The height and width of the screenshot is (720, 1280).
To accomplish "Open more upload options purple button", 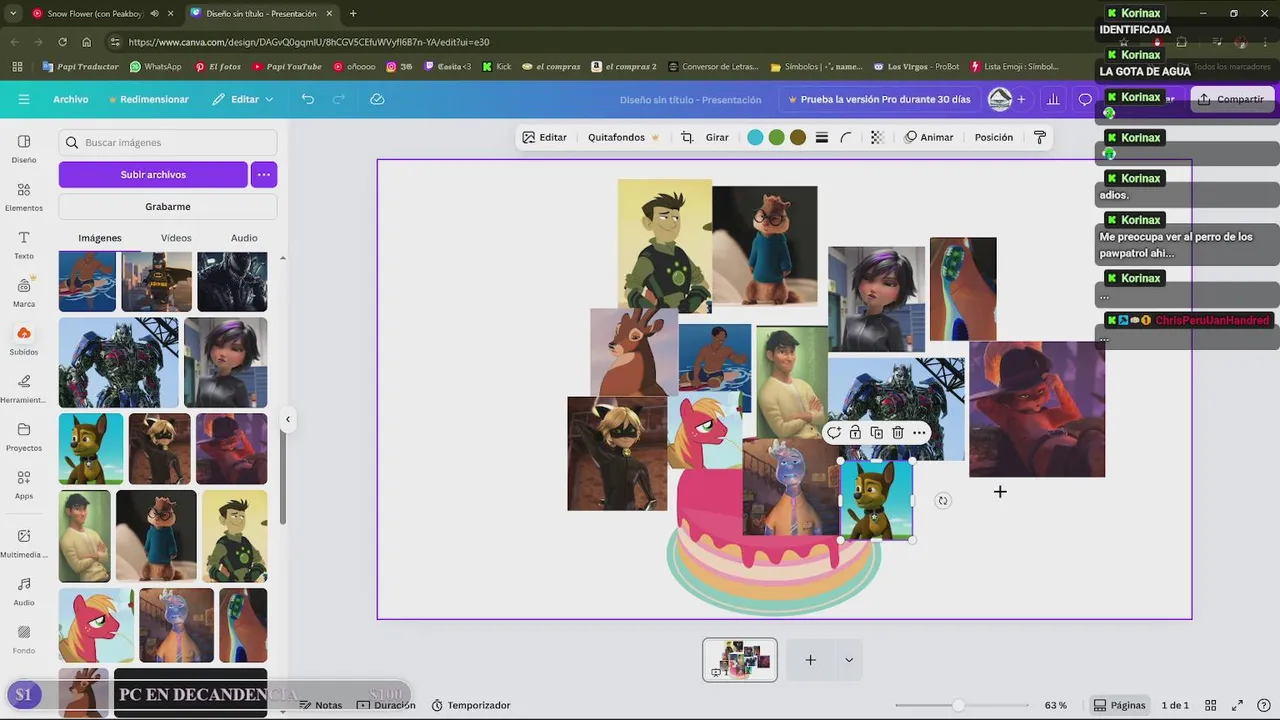I will coord(264,174).
